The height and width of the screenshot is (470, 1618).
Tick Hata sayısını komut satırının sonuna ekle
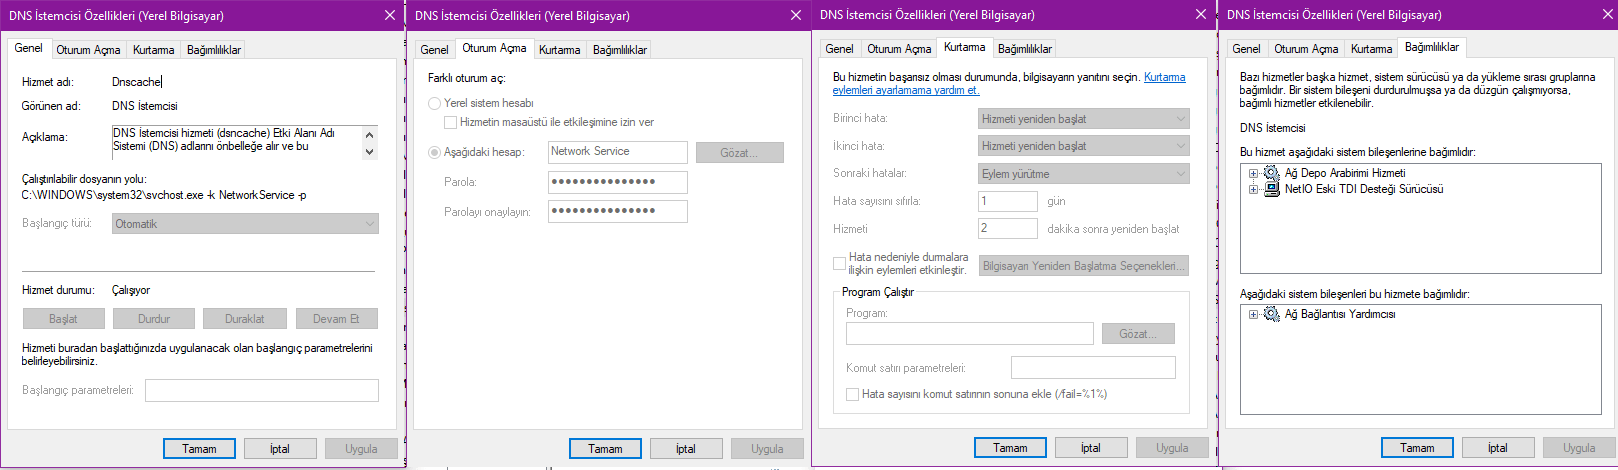[852, 394]
